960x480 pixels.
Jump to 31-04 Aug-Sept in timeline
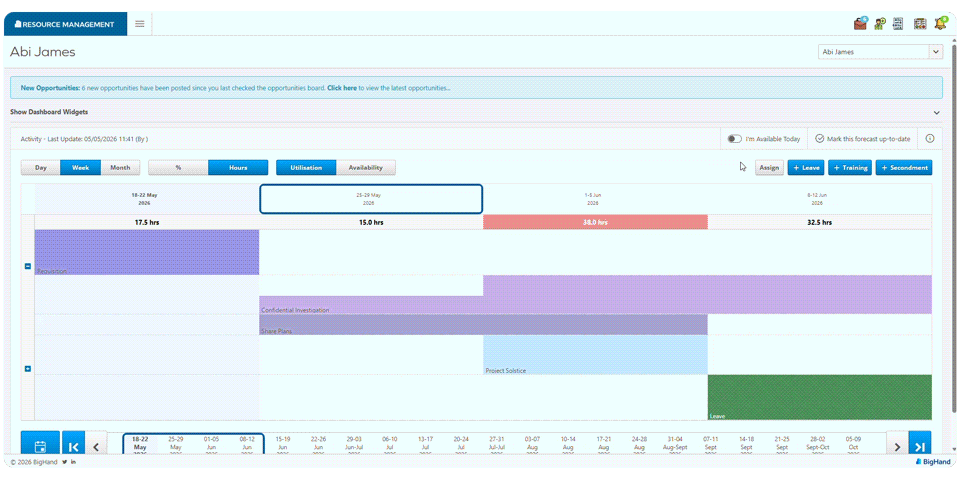coord(675,446)
